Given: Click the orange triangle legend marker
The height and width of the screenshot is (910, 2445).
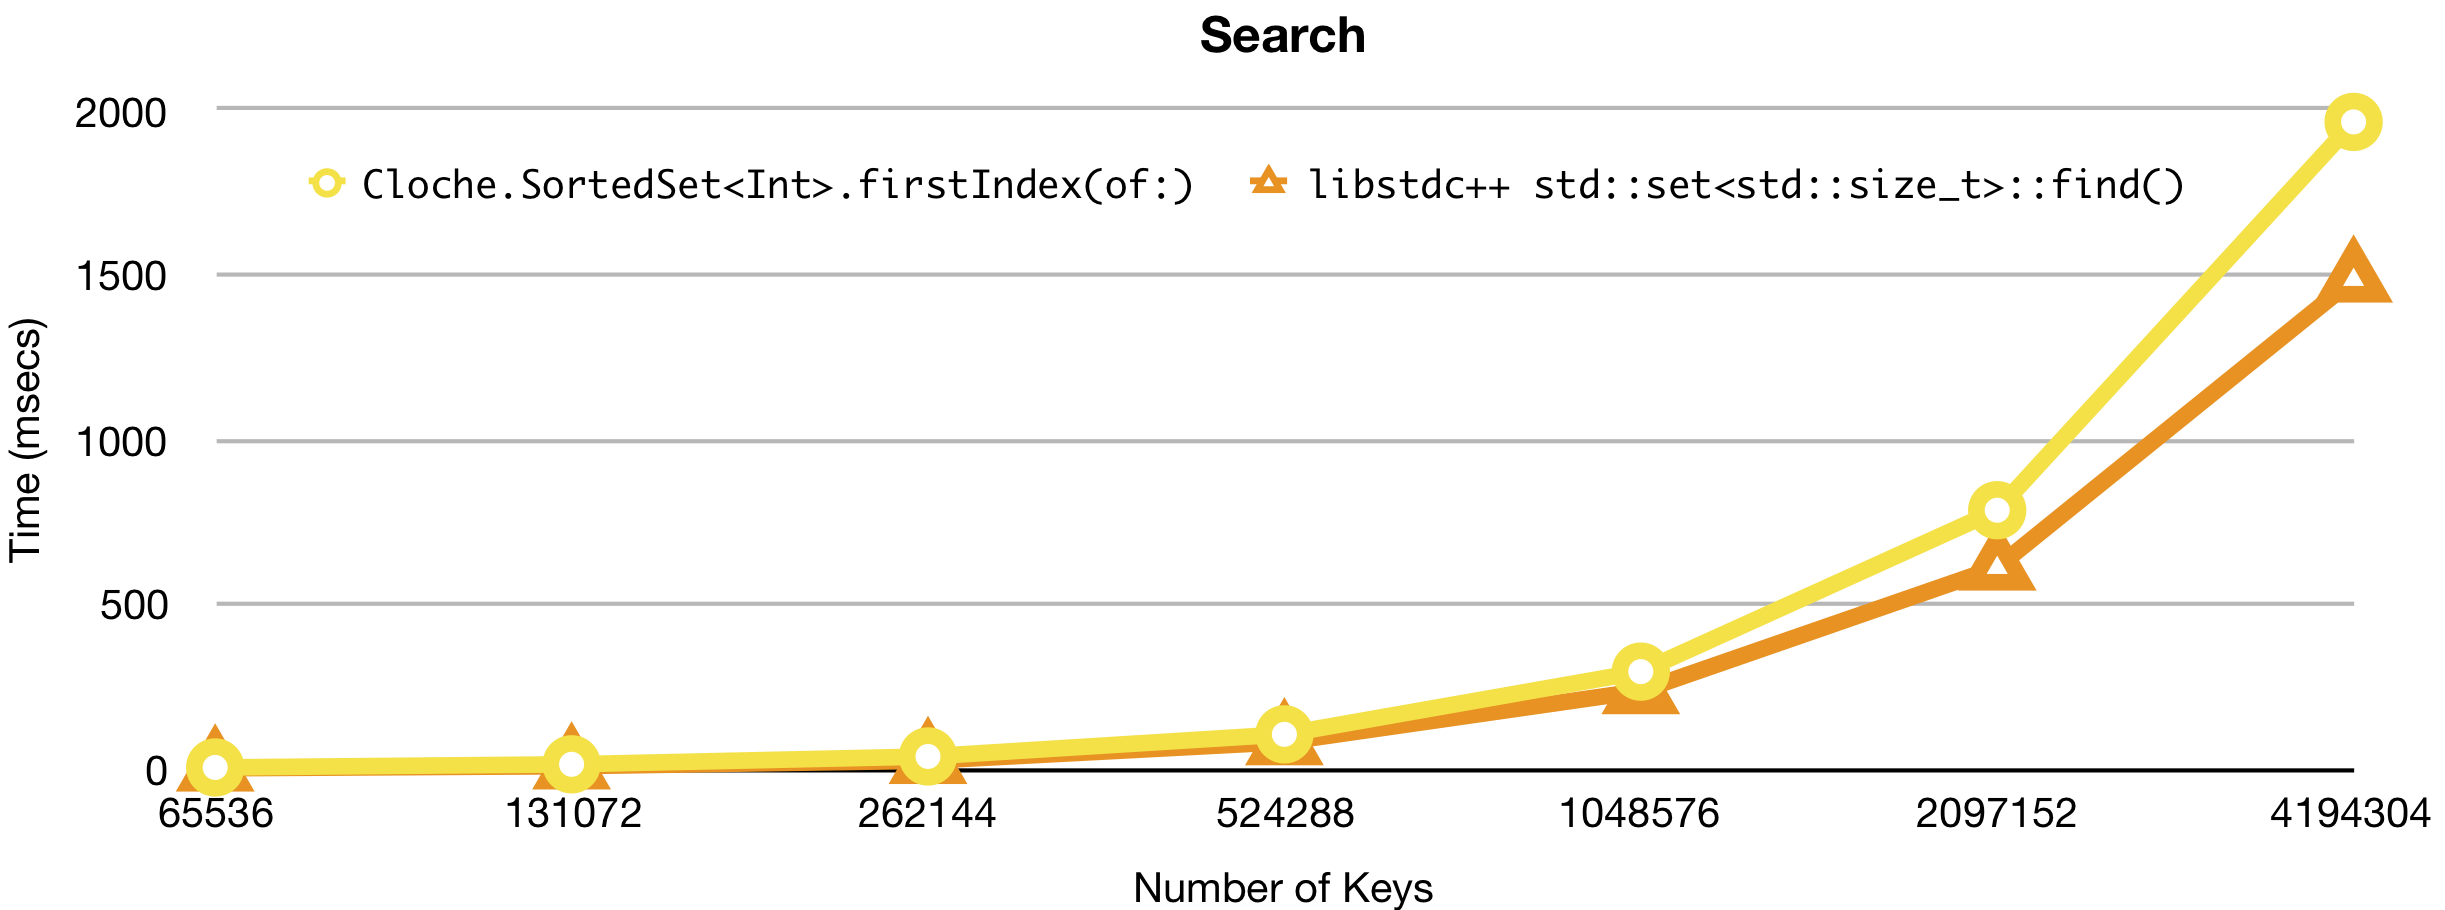Looking at the screenshot, I should point(1268,182).
